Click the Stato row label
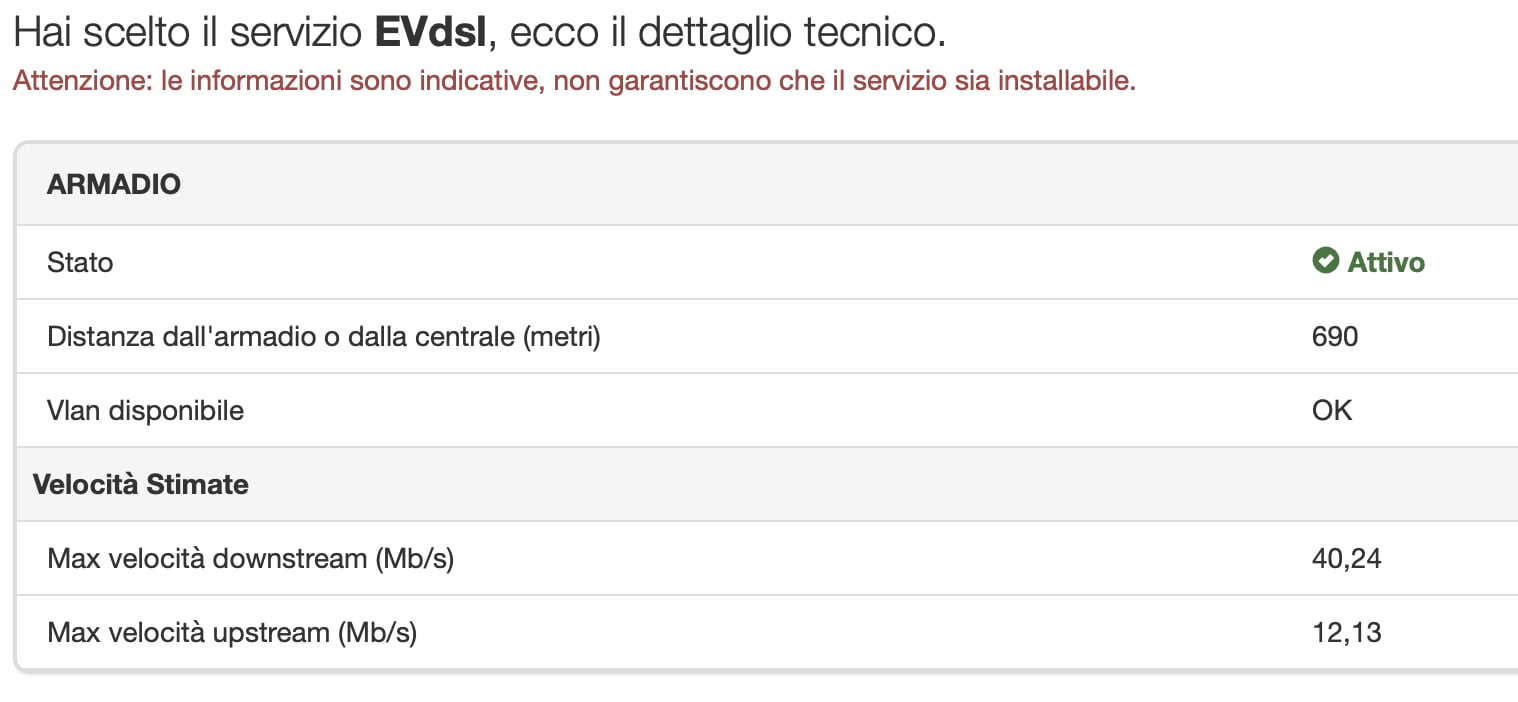1518x702 pixels. click(80, 263)
